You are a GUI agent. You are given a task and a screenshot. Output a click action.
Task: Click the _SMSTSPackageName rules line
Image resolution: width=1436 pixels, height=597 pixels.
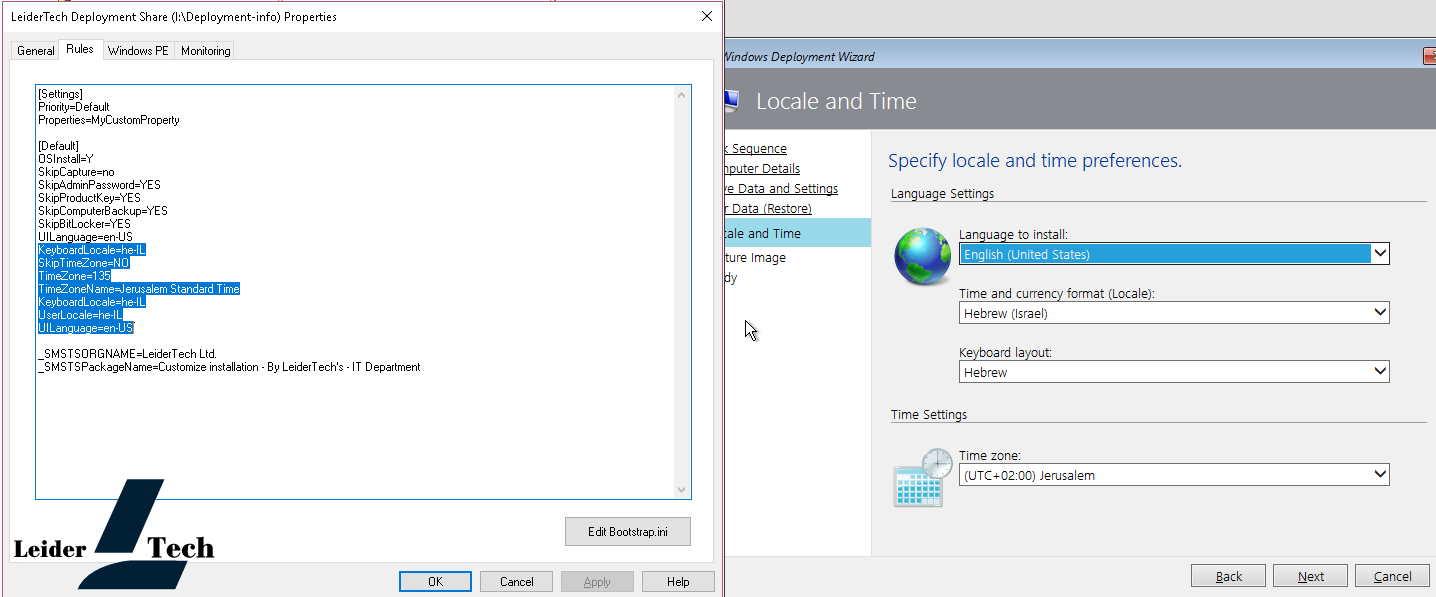click(x=229, y=367)
